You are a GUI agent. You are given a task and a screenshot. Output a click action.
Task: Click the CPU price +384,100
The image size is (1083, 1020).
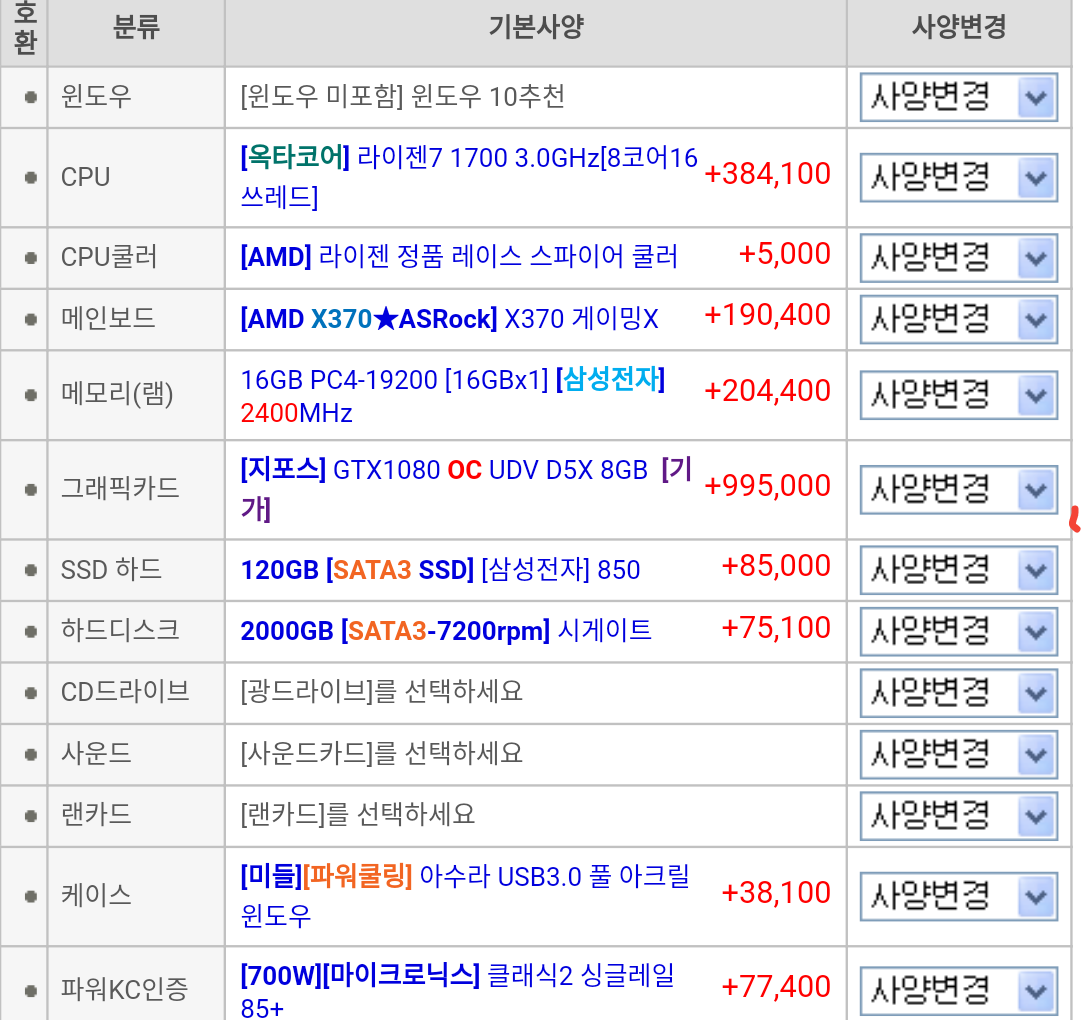[767, 173]
